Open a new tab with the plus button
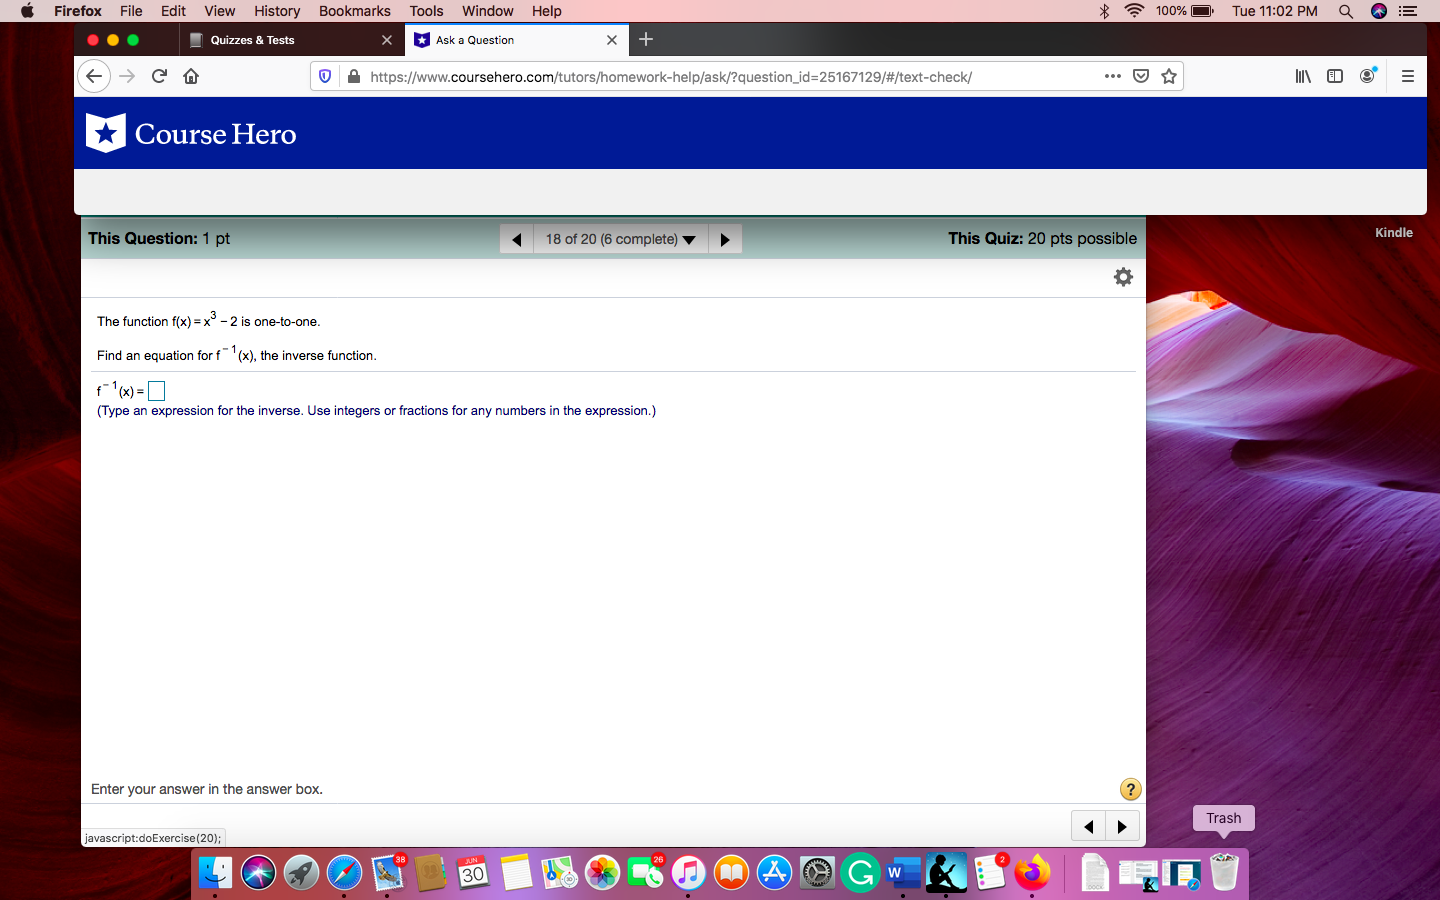This screenshot has width=1440, height=900. tap(646, 40)
